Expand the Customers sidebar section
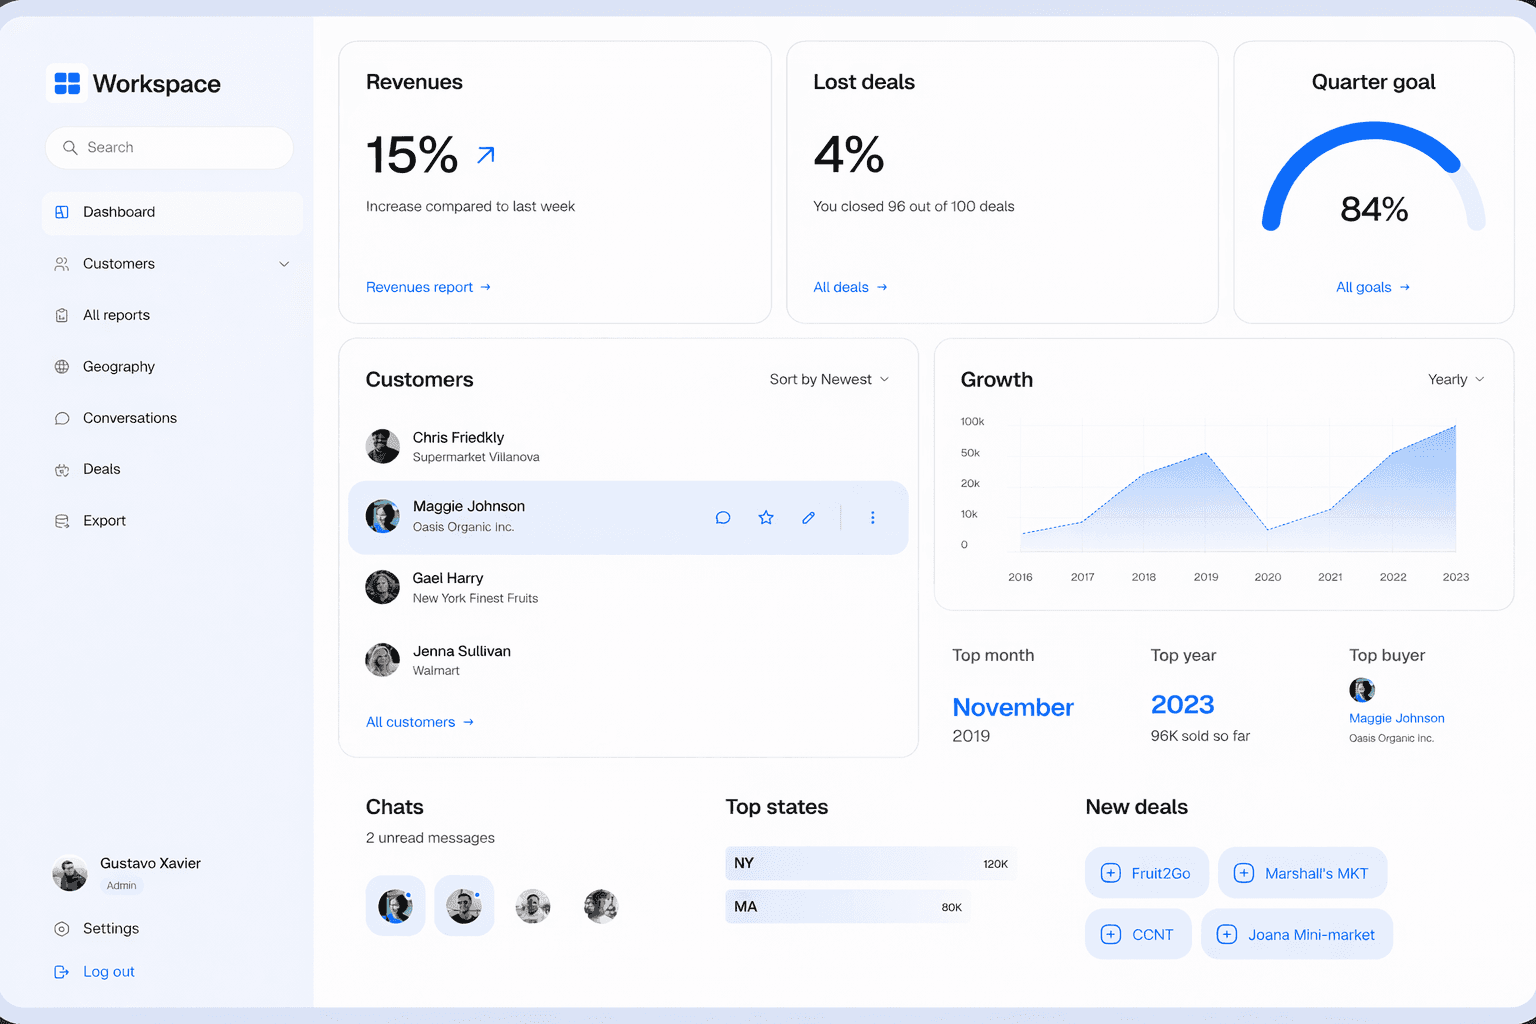The height and width of the screenshot is (1024, 1536). [x=285, y=263]
